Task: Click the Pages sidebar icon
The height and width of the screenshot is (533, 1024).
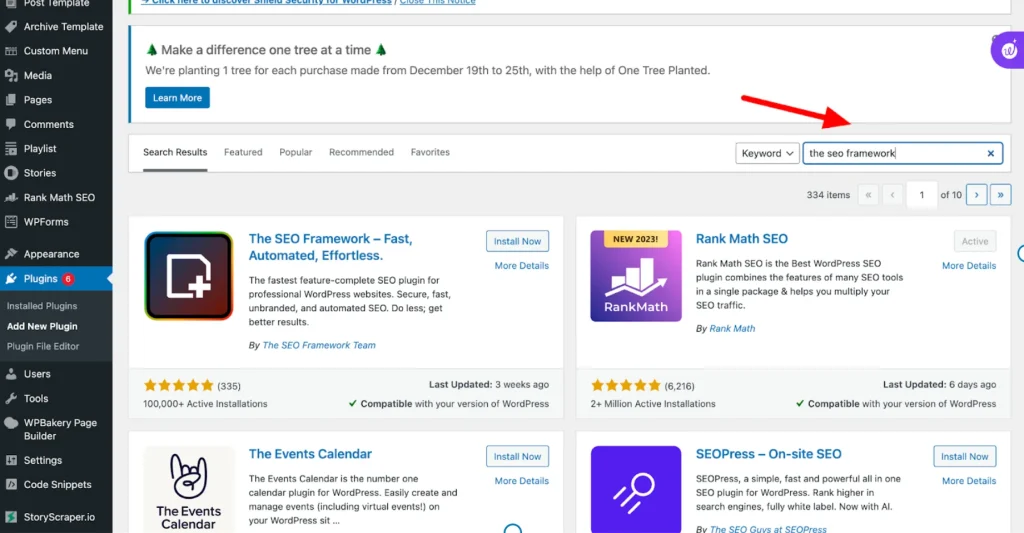Action: (x=10, y=100)
